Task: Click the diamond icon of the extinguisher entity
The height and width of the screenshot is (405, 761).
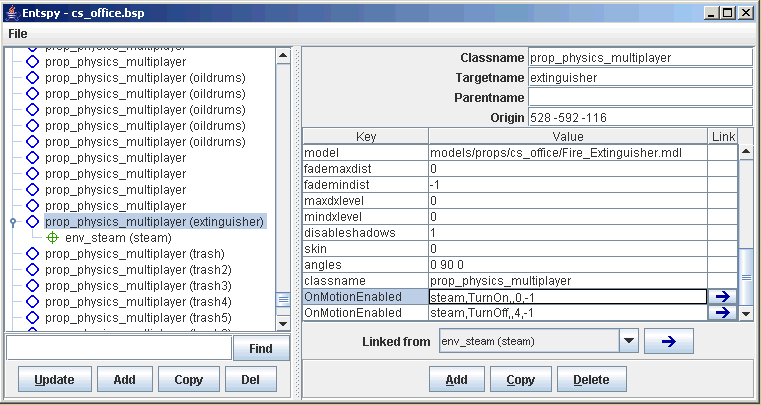Action: 32,222
